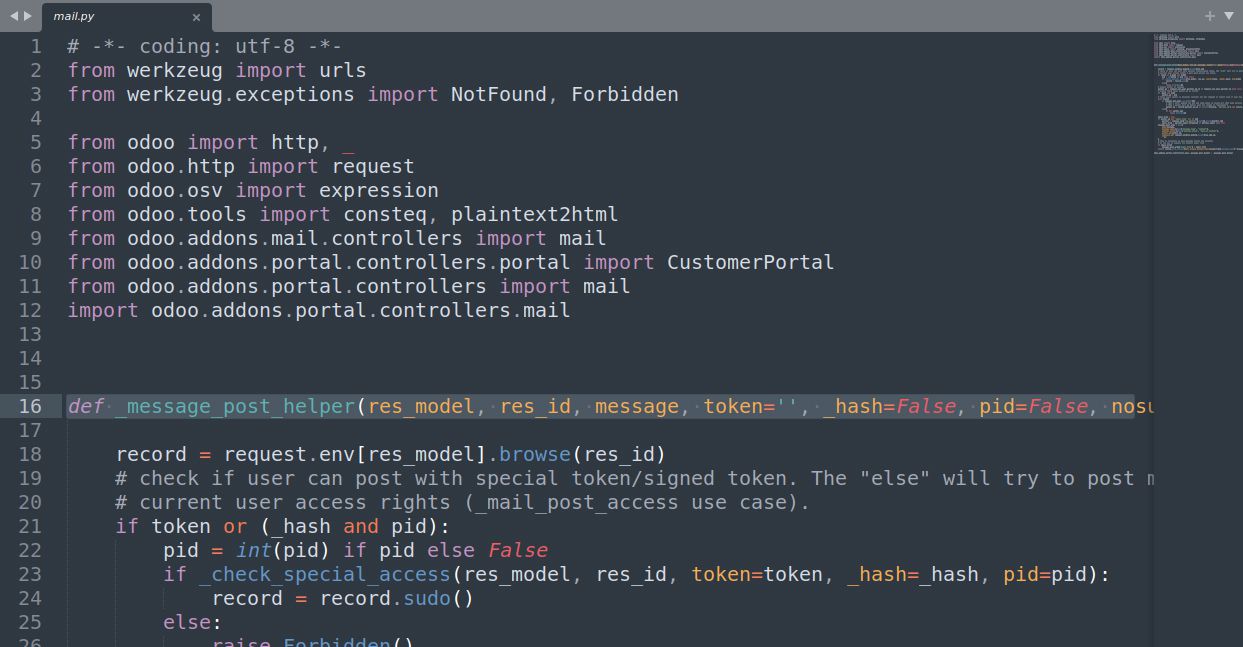Open the tab list dropdown arrow
Viewport: 1243px width, 647px height.
tap(1228, 16)
